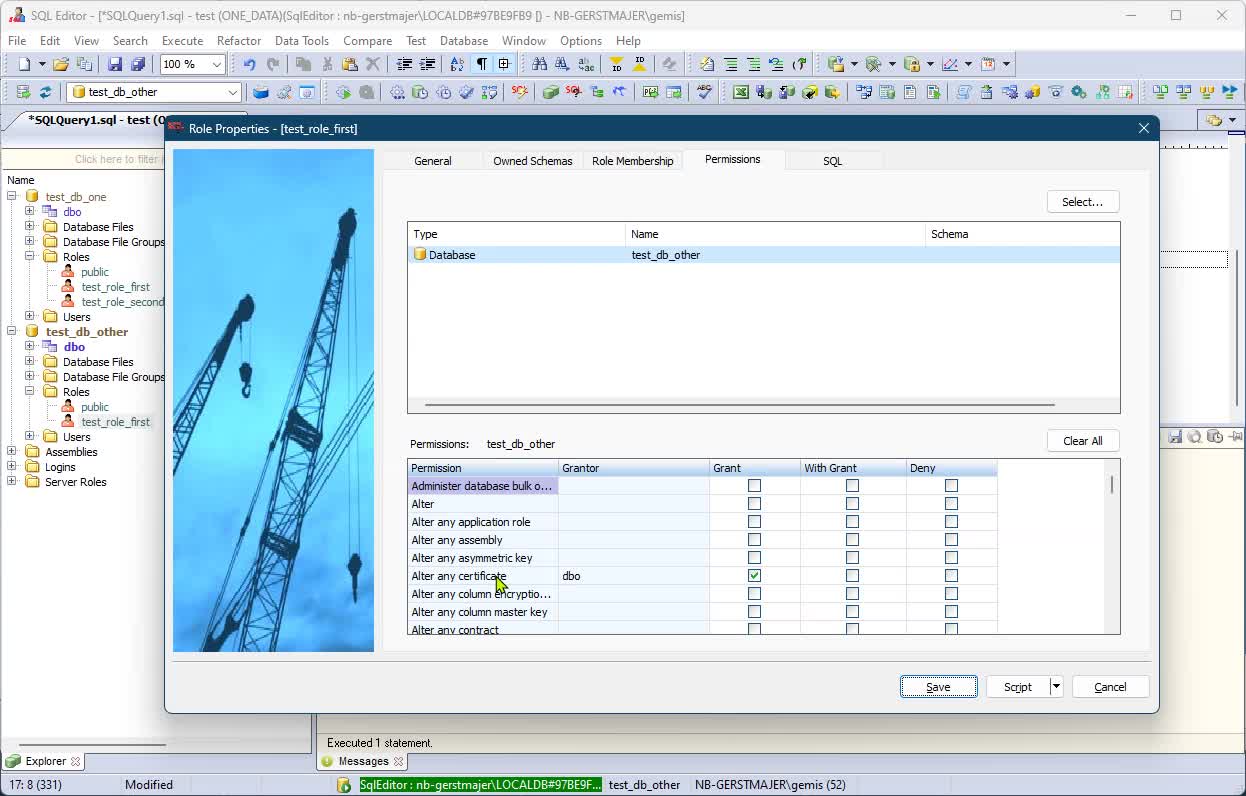This screenshot has width=1246, height=796.
Task: Collapse the test_db_one tree node
Action: [x=12, y=197]
